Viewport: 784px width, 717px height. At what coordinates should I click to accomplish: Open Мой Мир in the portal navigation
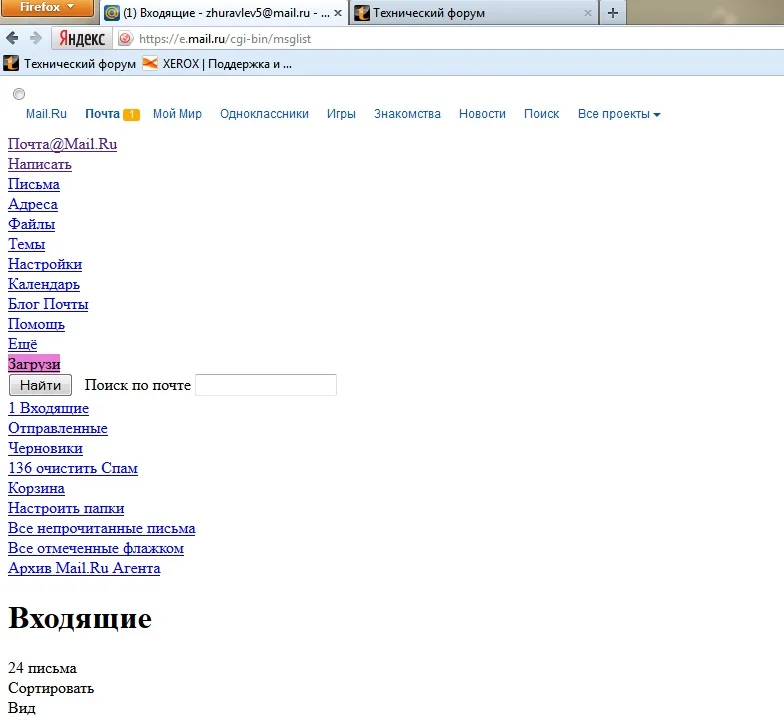(x=177, y=114)
